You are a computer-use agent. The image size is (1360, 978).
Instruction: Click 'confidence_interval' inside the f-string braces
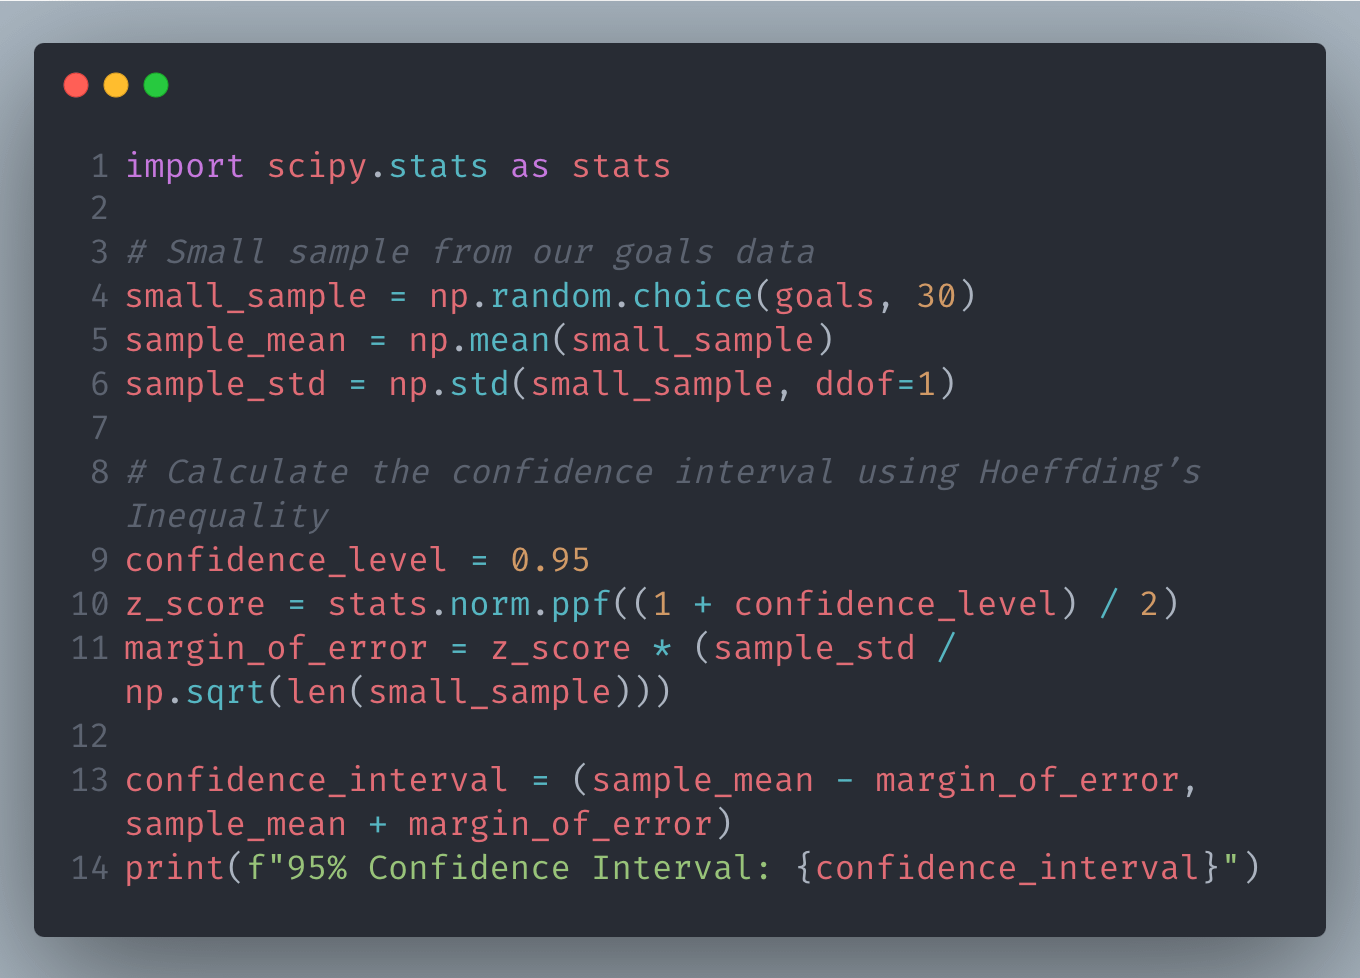tap(1008, 868)
